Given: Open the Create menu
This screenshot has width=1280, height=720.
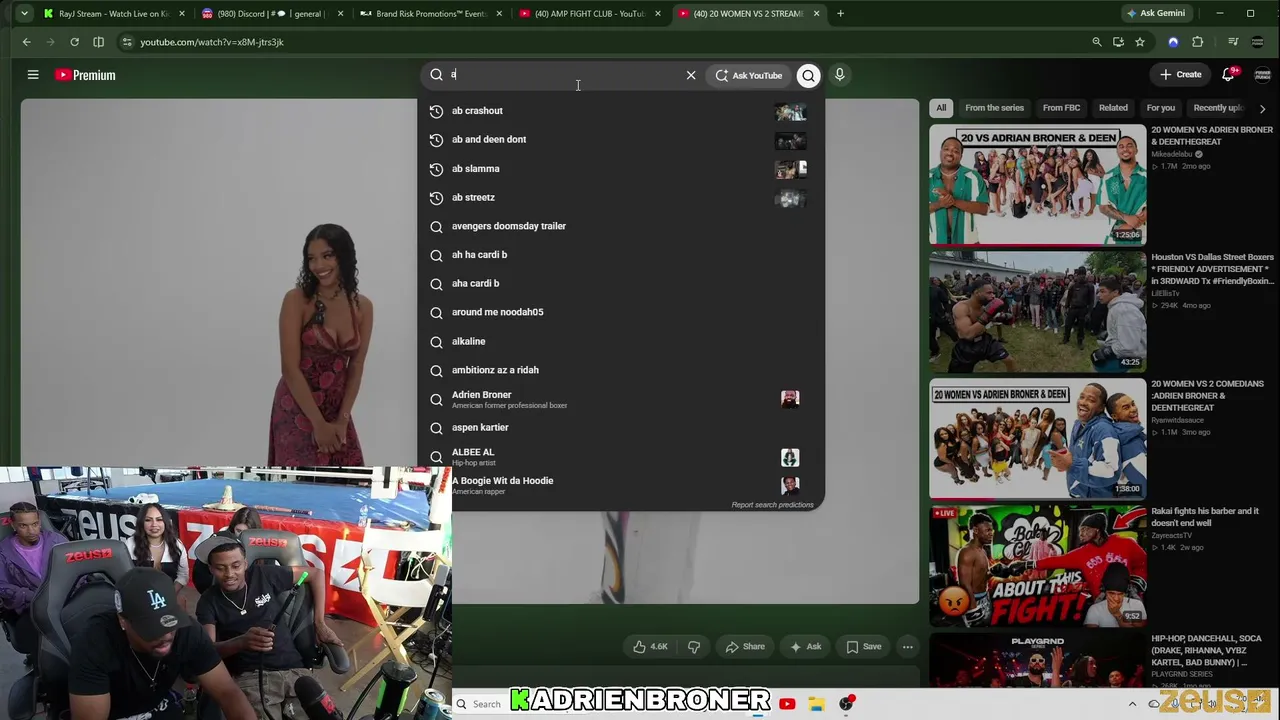Looking at the screenshot, I should coord(1181,75).
